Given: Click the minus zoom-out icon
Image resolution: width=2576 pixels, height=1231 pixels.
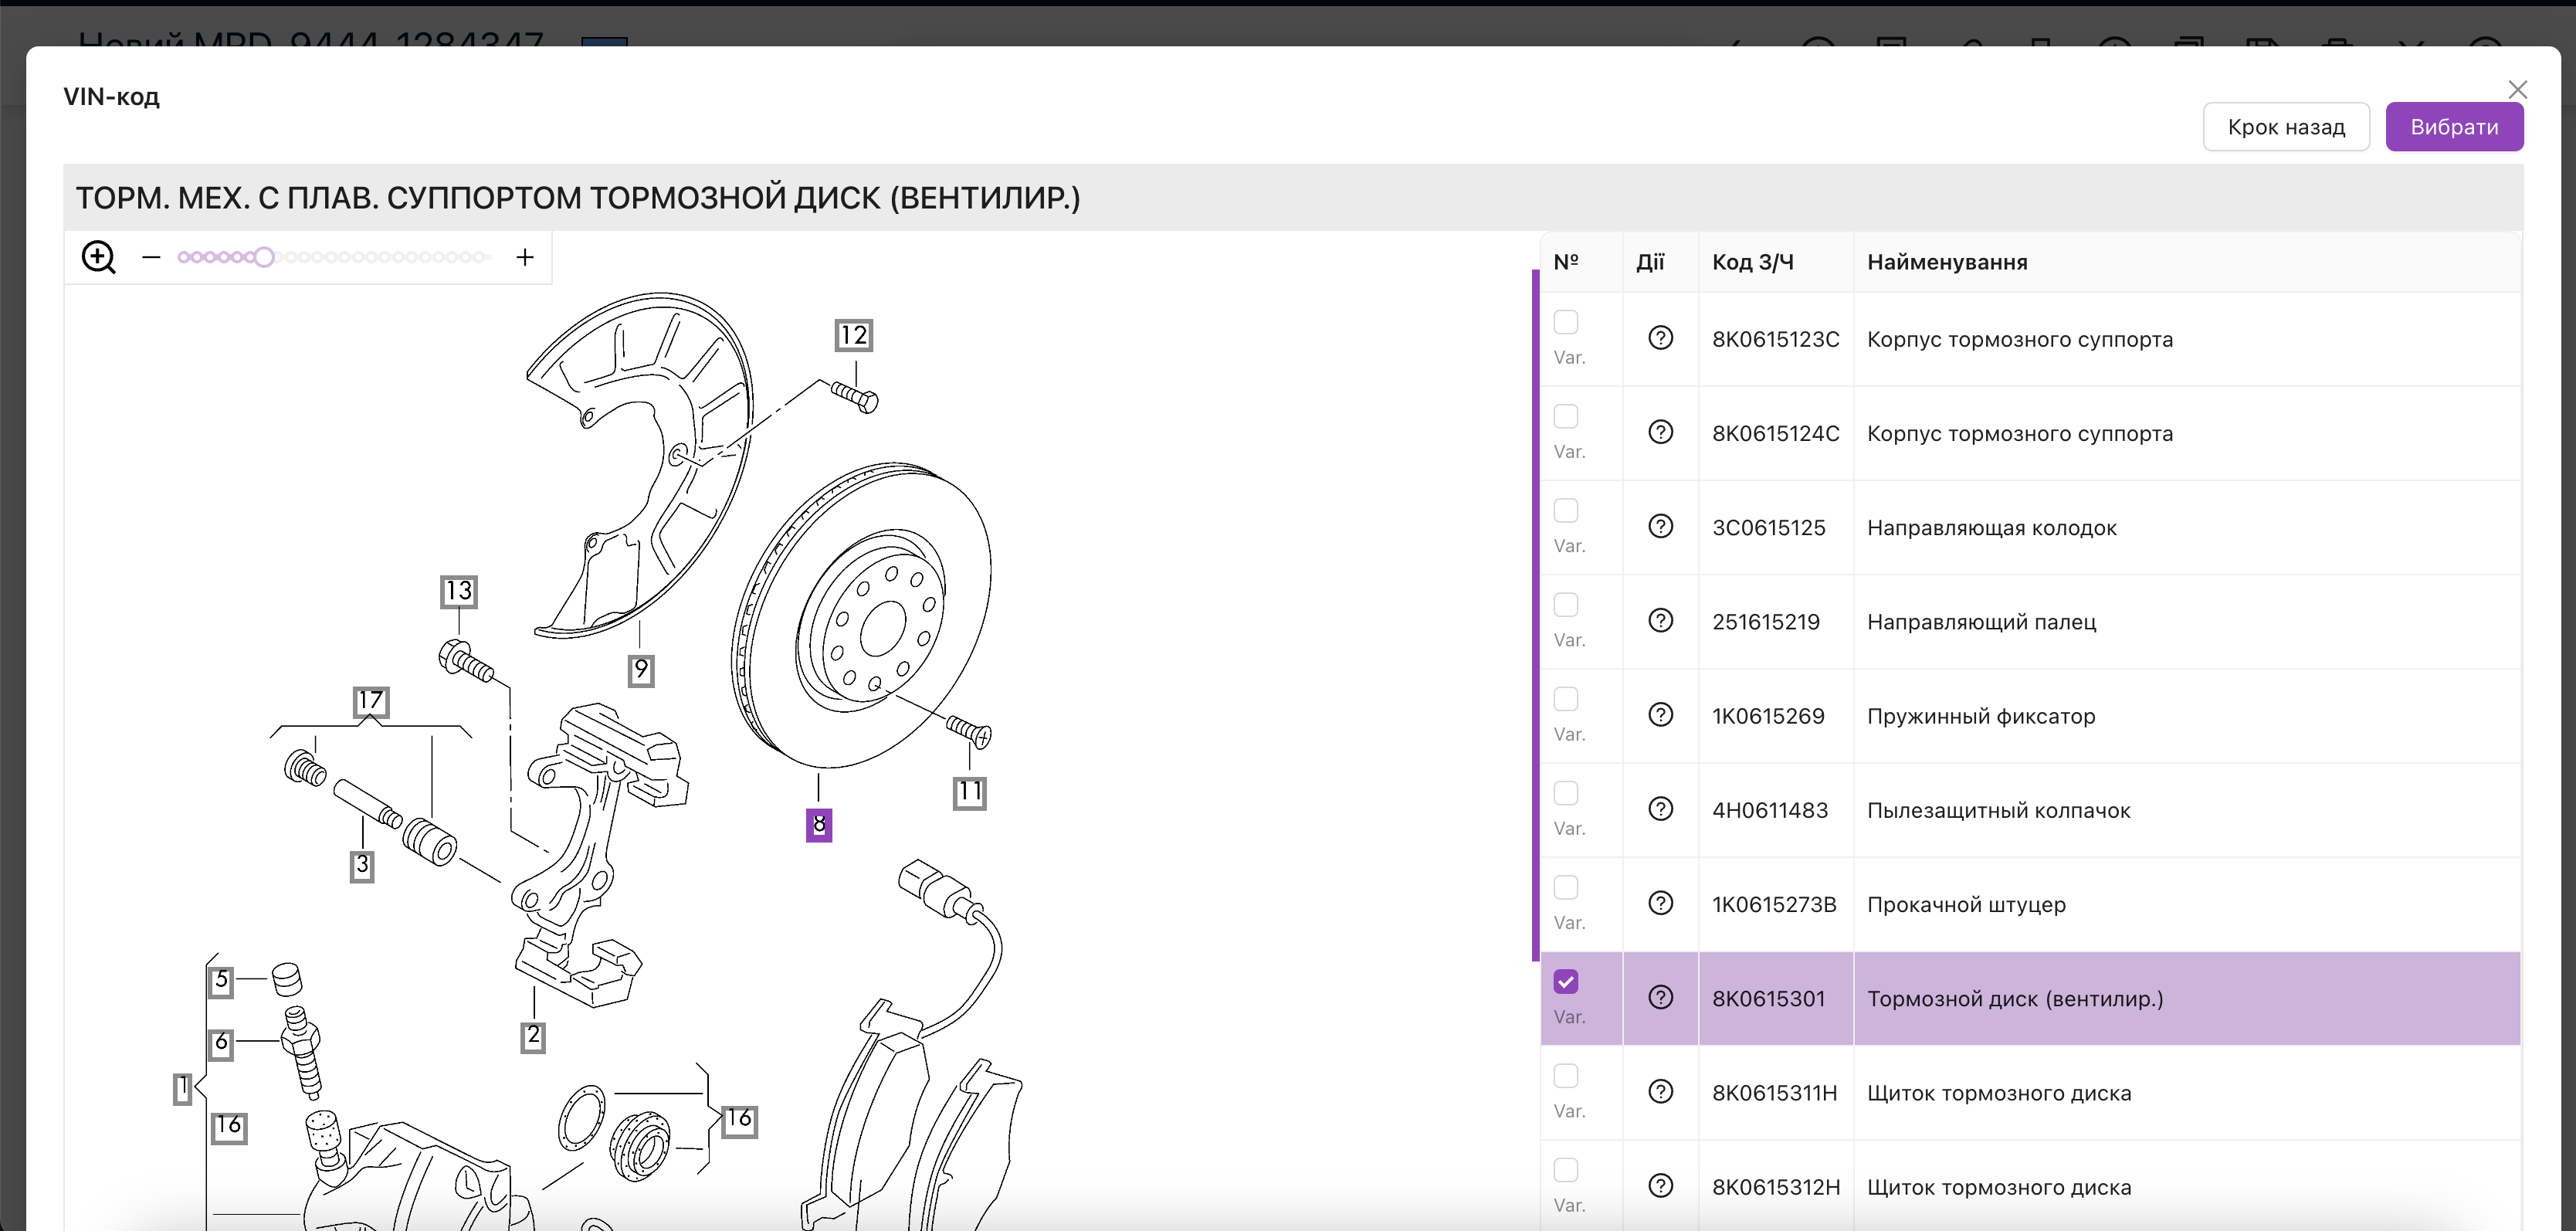Looking at the screenshot, I should coord(151,257).
